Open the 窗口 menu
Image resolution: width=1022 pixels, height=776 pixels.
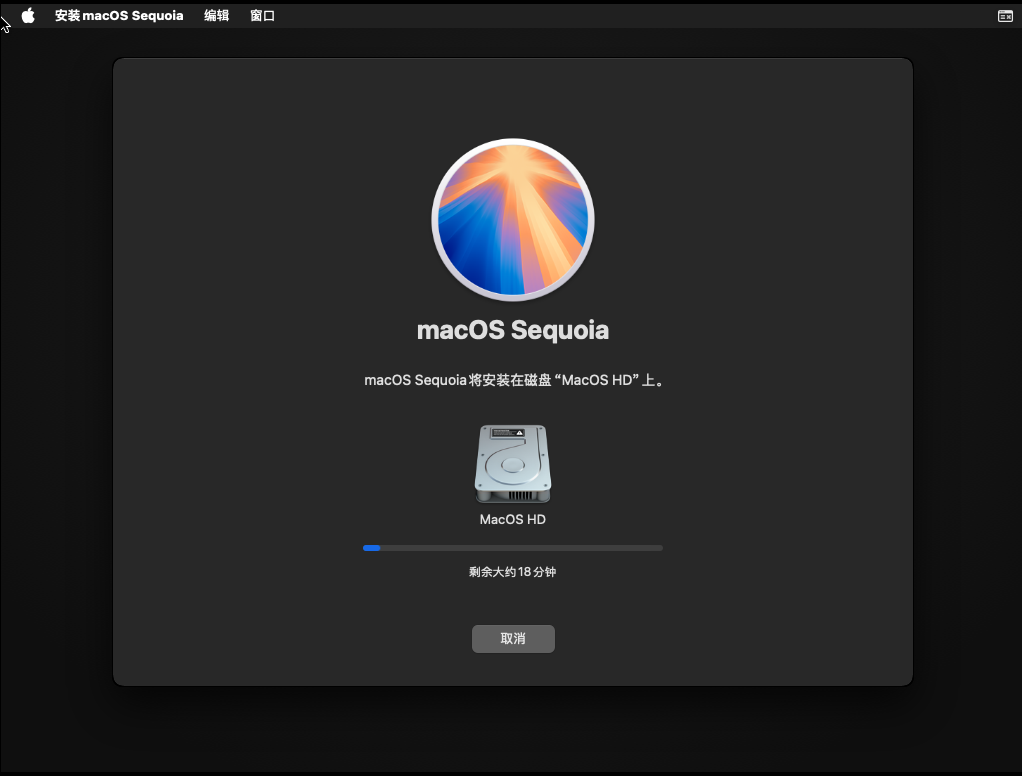tap(263, 16)
